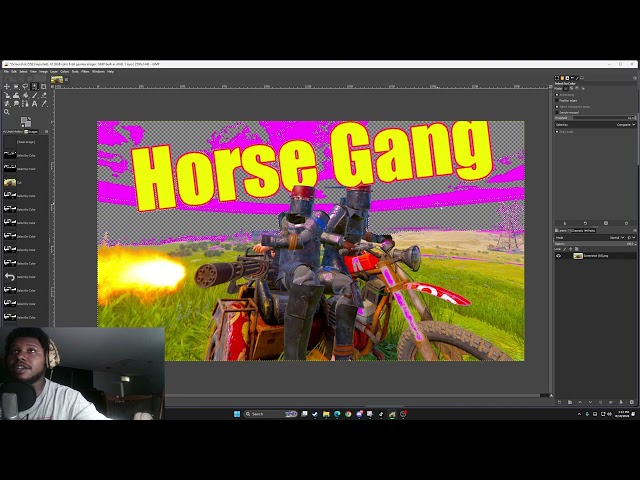Choose the Free Select lasso tool
Screen dimensions: 640x480
(25, 87)
